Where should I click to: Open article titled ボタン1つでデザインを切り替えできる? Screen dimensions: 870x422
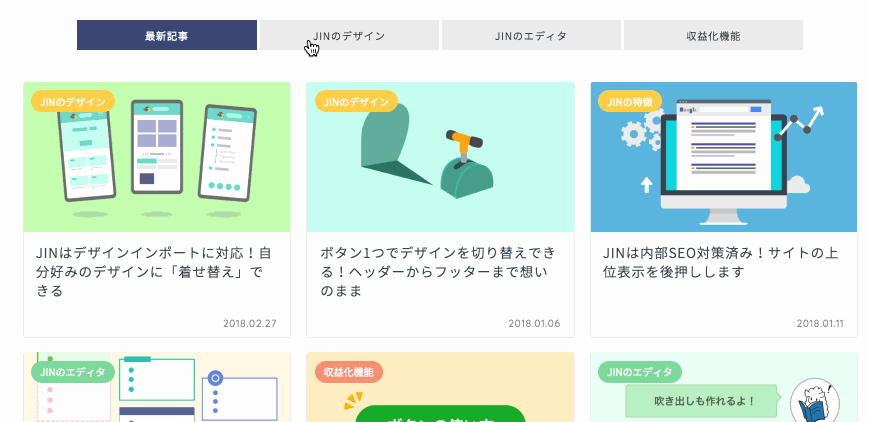[437, 272]
